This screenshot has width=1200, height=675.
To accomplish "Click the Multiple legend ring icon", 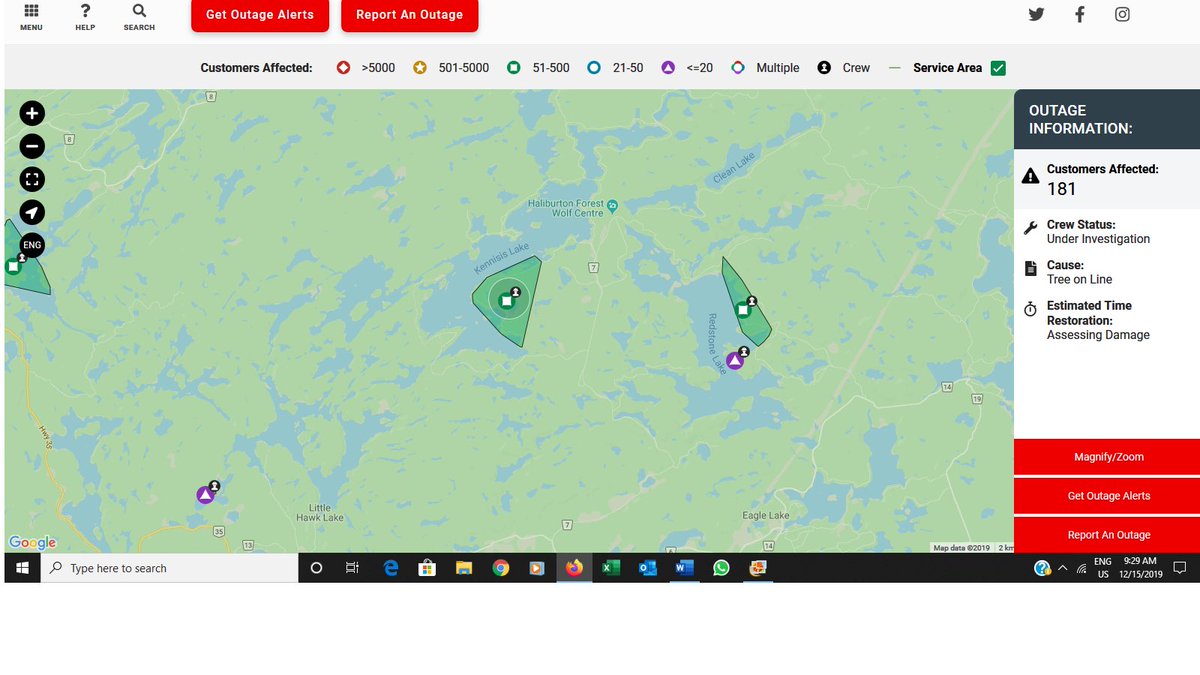I will click(x=738, y=68).
